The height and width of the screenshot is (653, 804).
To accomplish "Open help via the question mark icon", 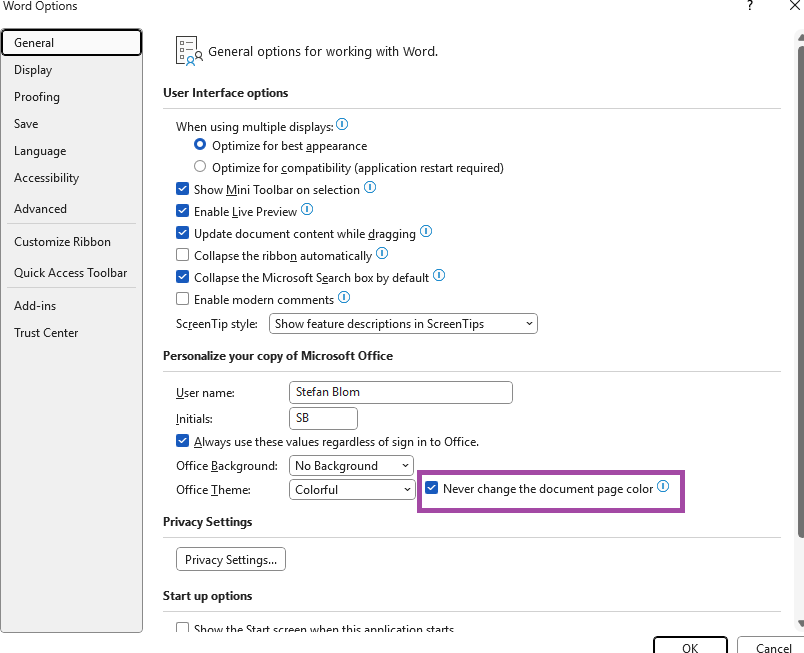I will (x=749, y=8).
